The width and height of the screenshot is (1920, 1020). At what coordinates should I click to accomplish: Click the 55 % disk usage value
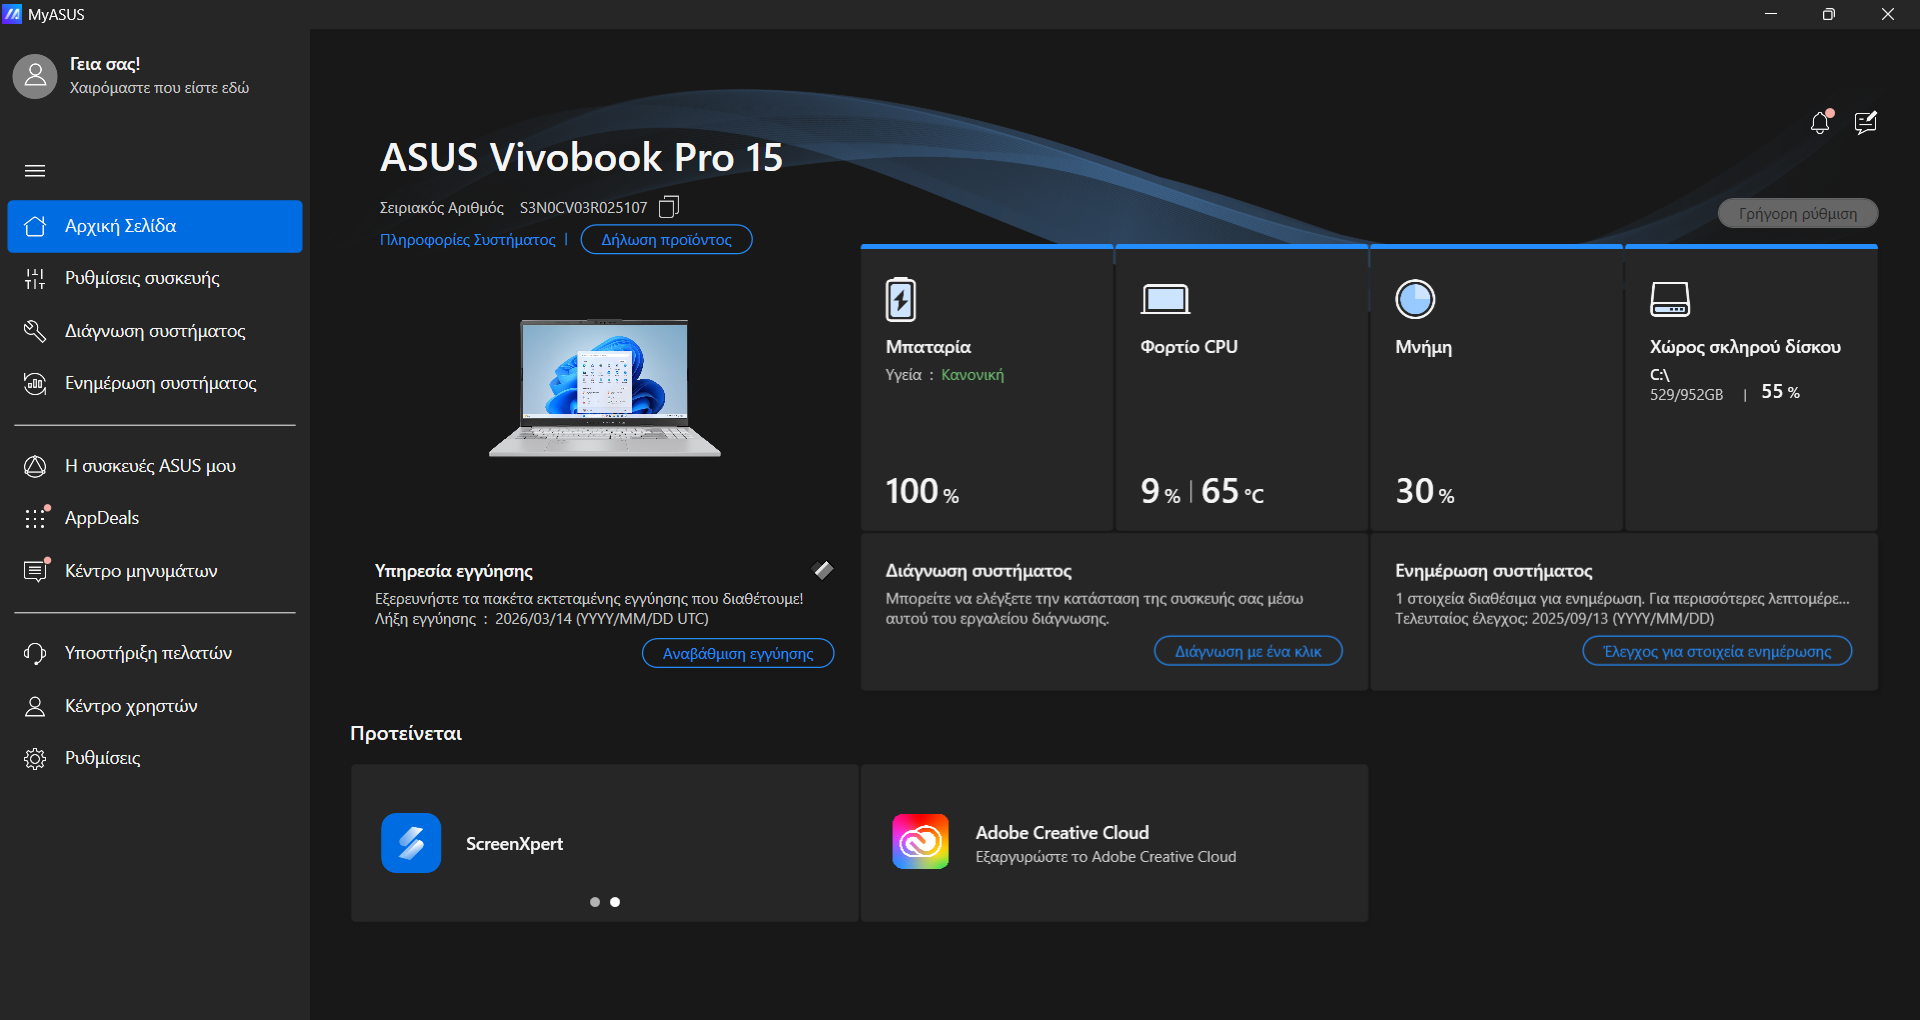[1780, 392]
